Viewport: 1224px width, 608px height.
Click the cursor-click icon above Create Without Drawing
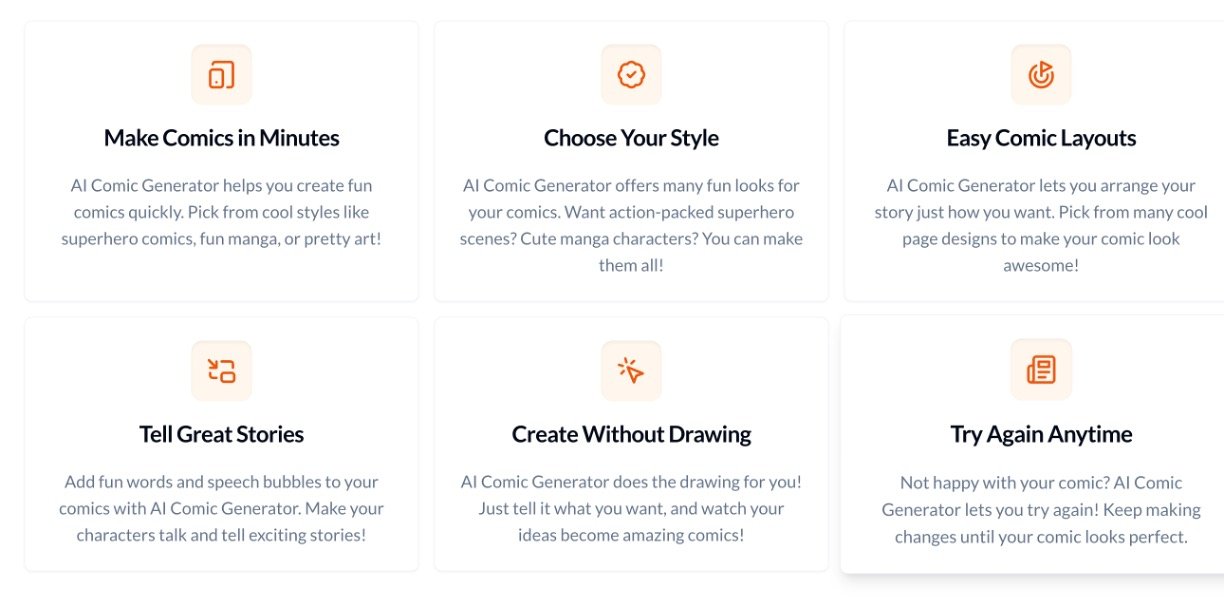(631, 371)
